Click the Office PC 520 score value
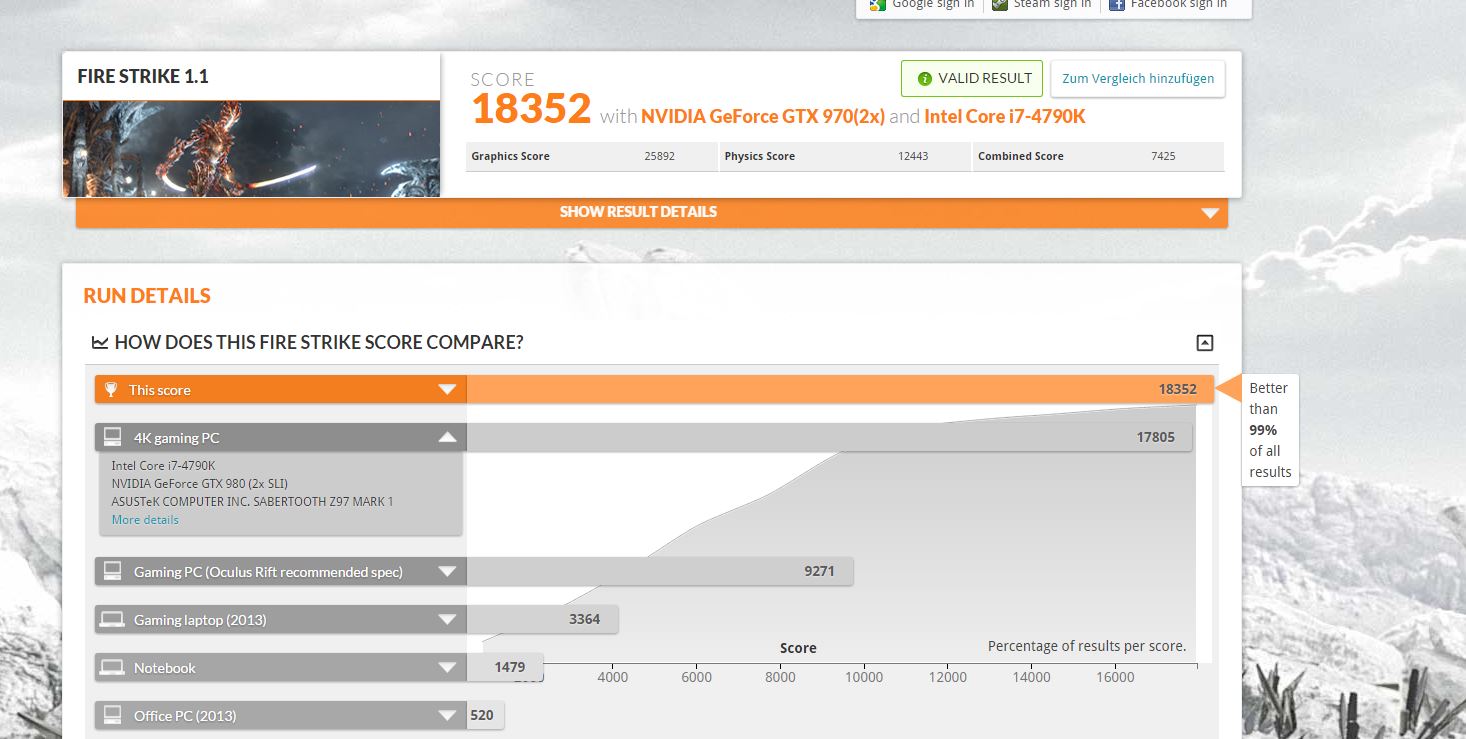 [482, 715]
